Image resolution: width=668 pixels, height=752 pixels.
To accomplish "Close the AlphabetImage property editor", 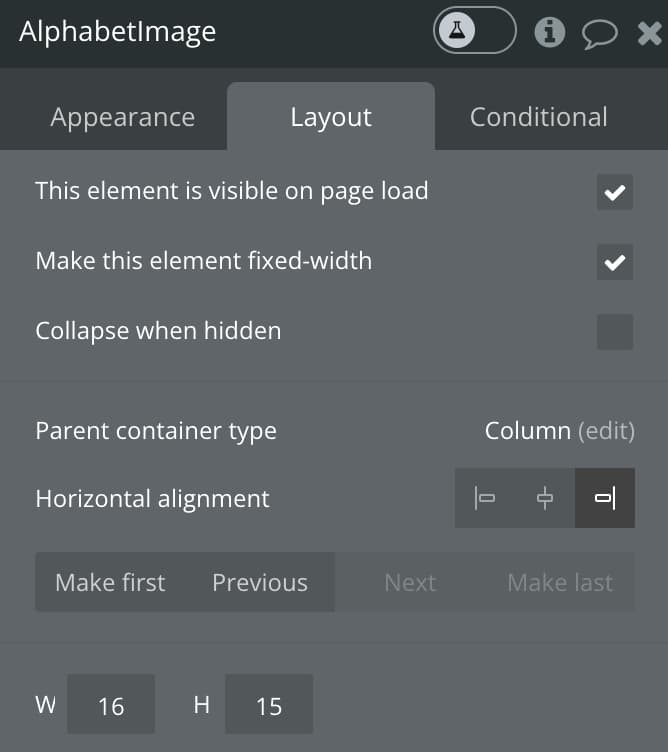I will point(649,33).
